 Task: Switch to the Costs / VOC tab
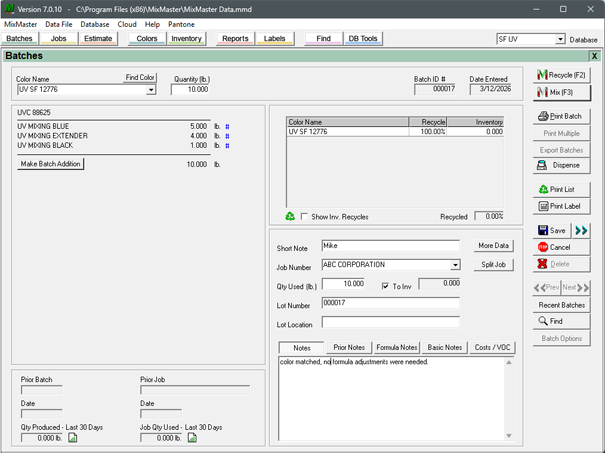[492, 347]
